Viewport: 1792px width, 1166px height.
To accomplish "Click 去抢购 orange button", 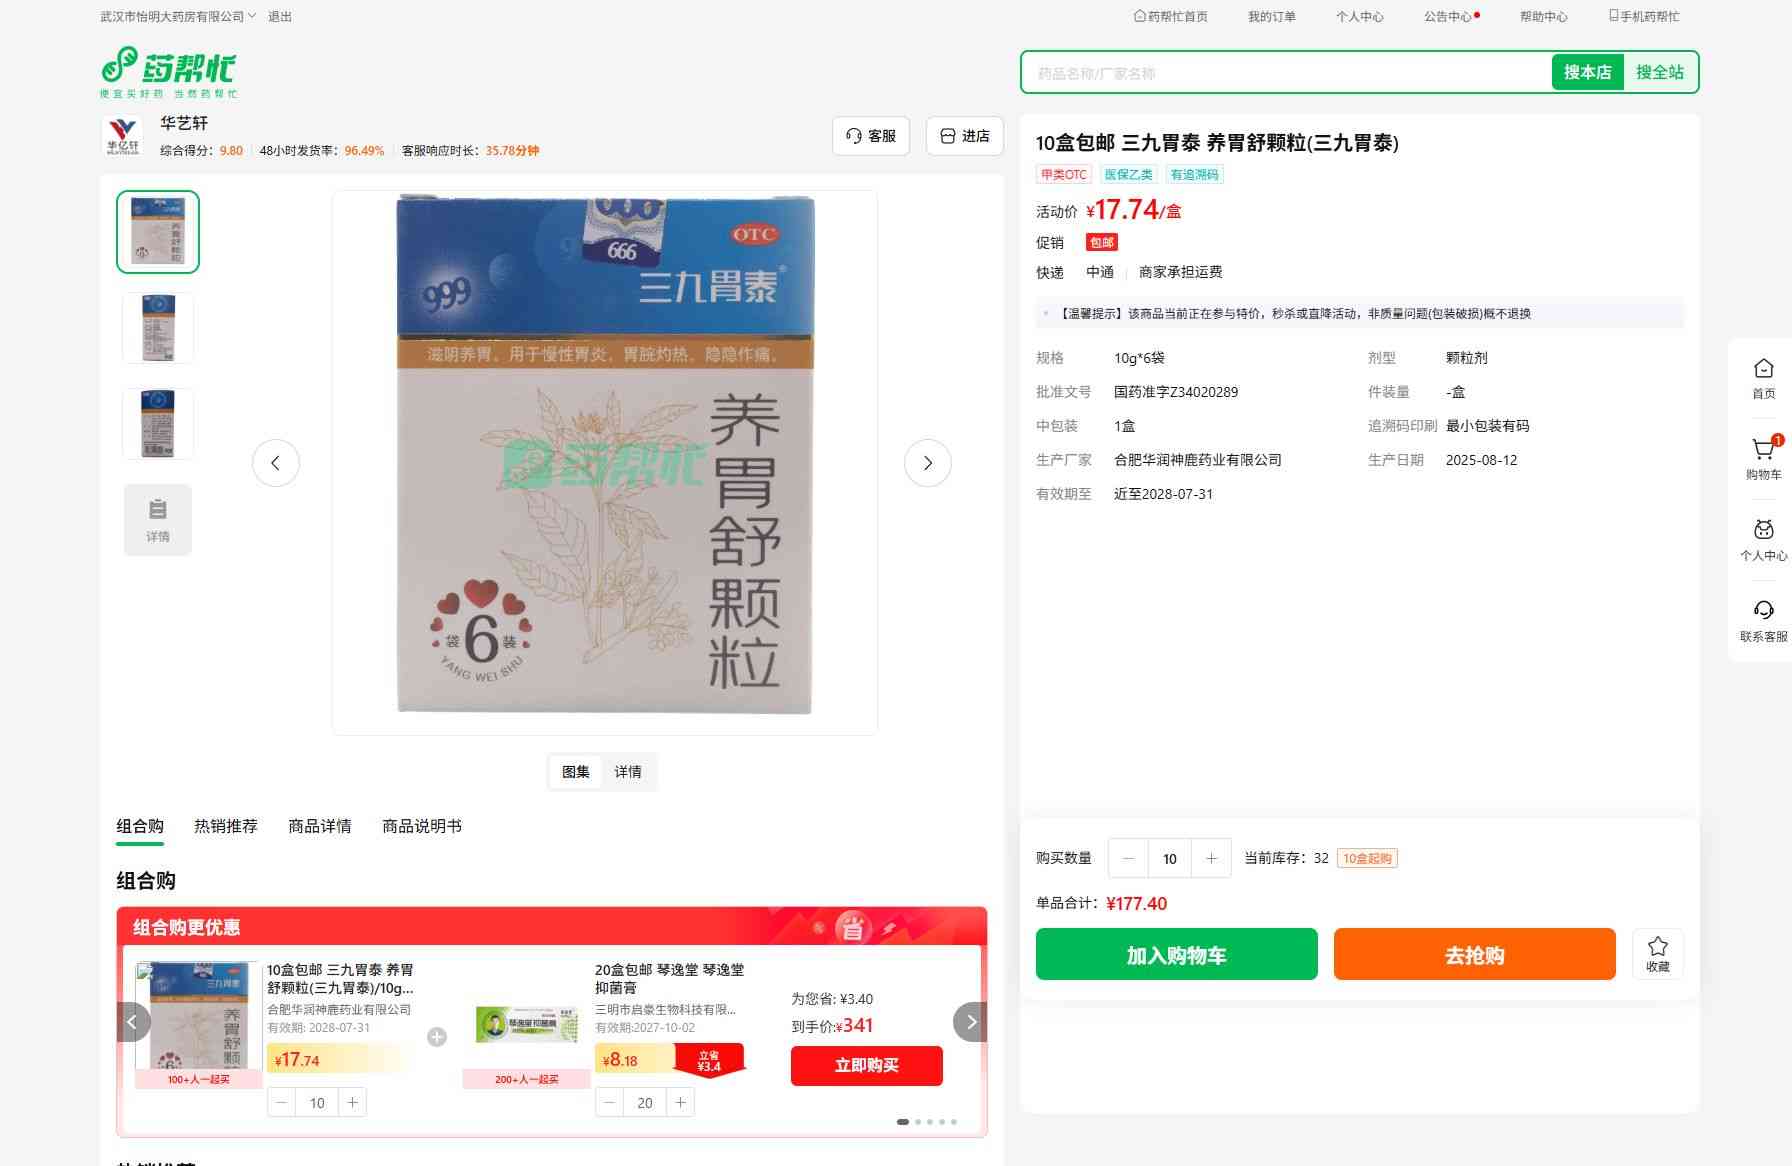I will 1474,954.
